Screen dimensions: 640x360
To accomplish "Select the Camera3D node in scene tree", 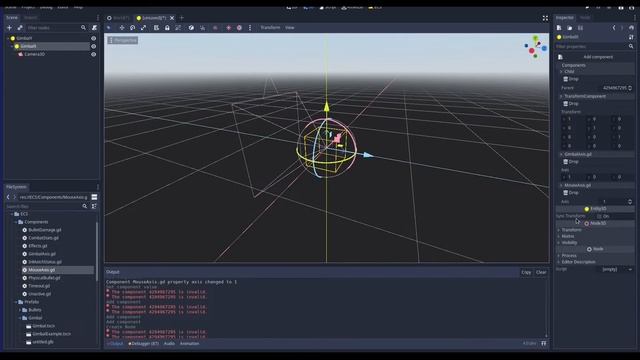I will click(34, 54).
